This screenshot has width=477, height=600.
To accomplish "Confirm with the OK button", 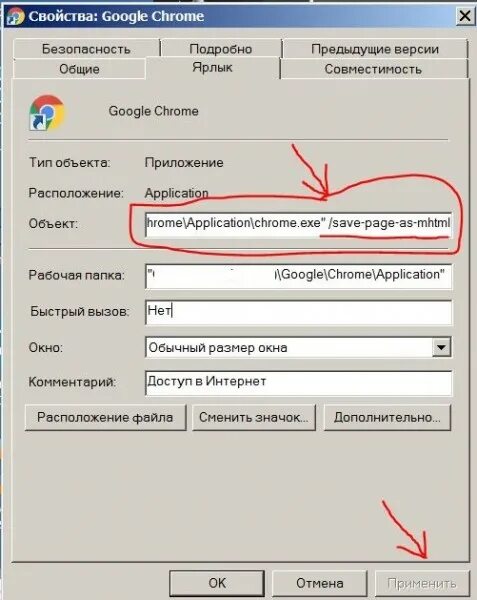I will [217, 583].
